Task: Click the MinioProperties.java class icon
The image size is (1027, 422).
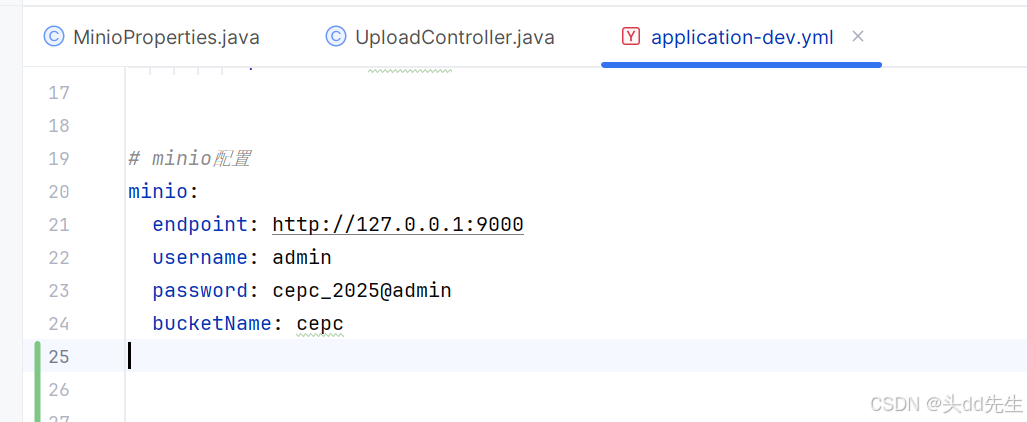Action: click(x=54, y=37)
